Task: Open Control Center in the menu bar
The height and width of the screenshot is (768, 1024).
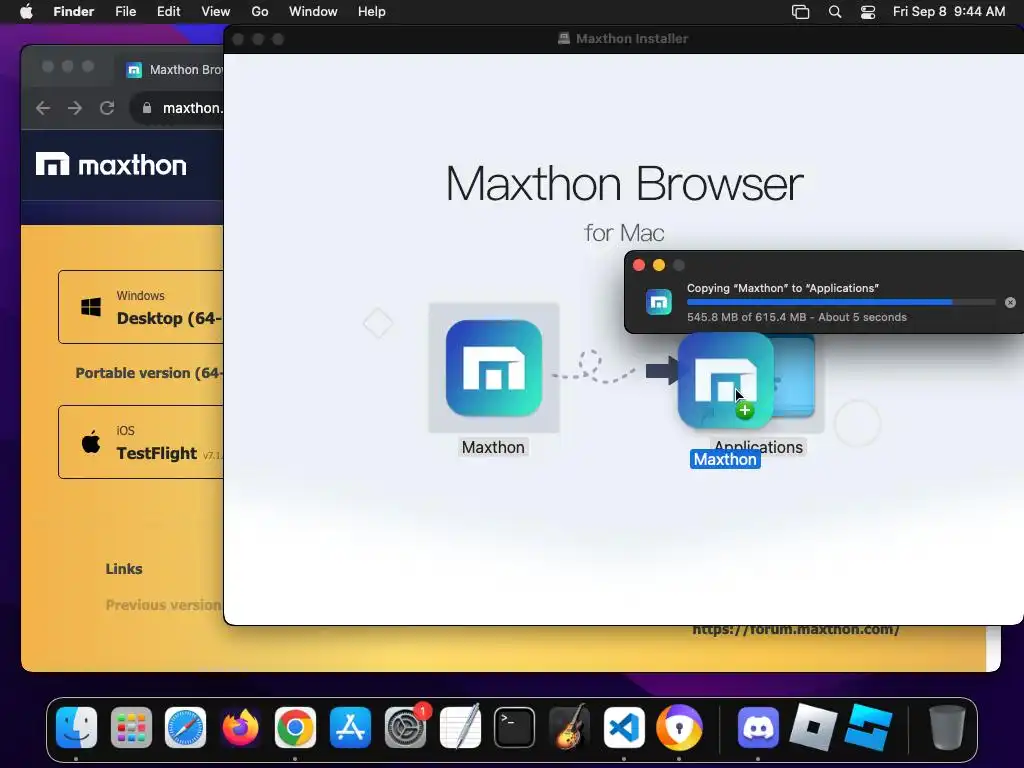Action: pos(868,12)
